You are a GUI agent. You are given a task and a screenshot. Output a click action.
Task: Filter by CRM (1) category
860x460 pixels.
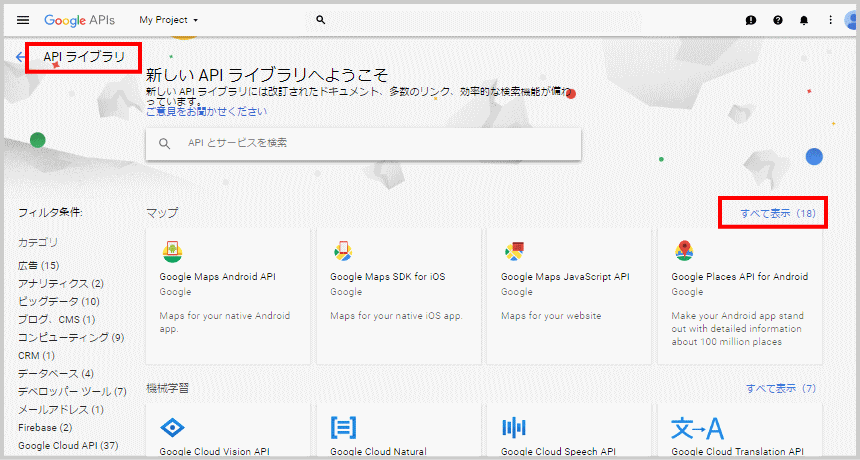click(36, 356)
